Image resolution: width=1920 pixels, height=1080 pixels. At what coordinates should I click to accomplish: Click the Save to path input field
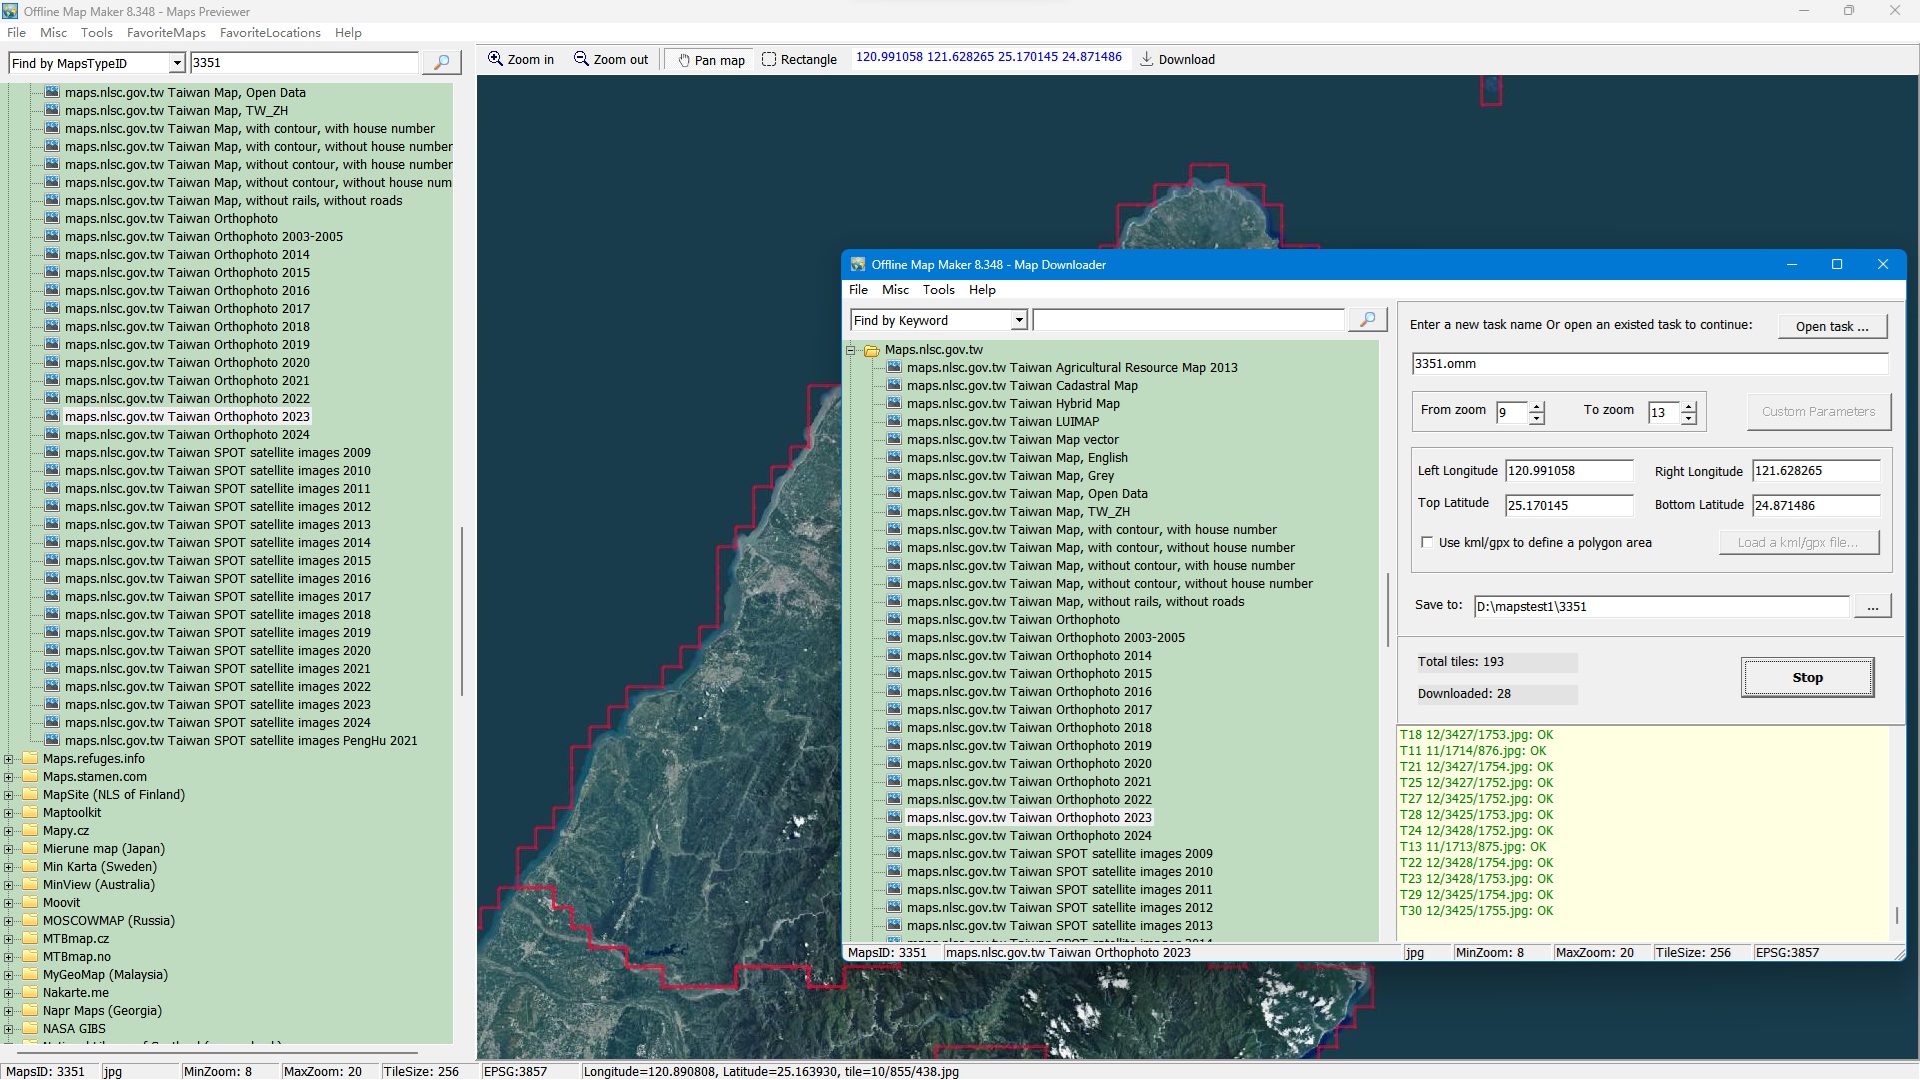click(x=1660, y=607)
